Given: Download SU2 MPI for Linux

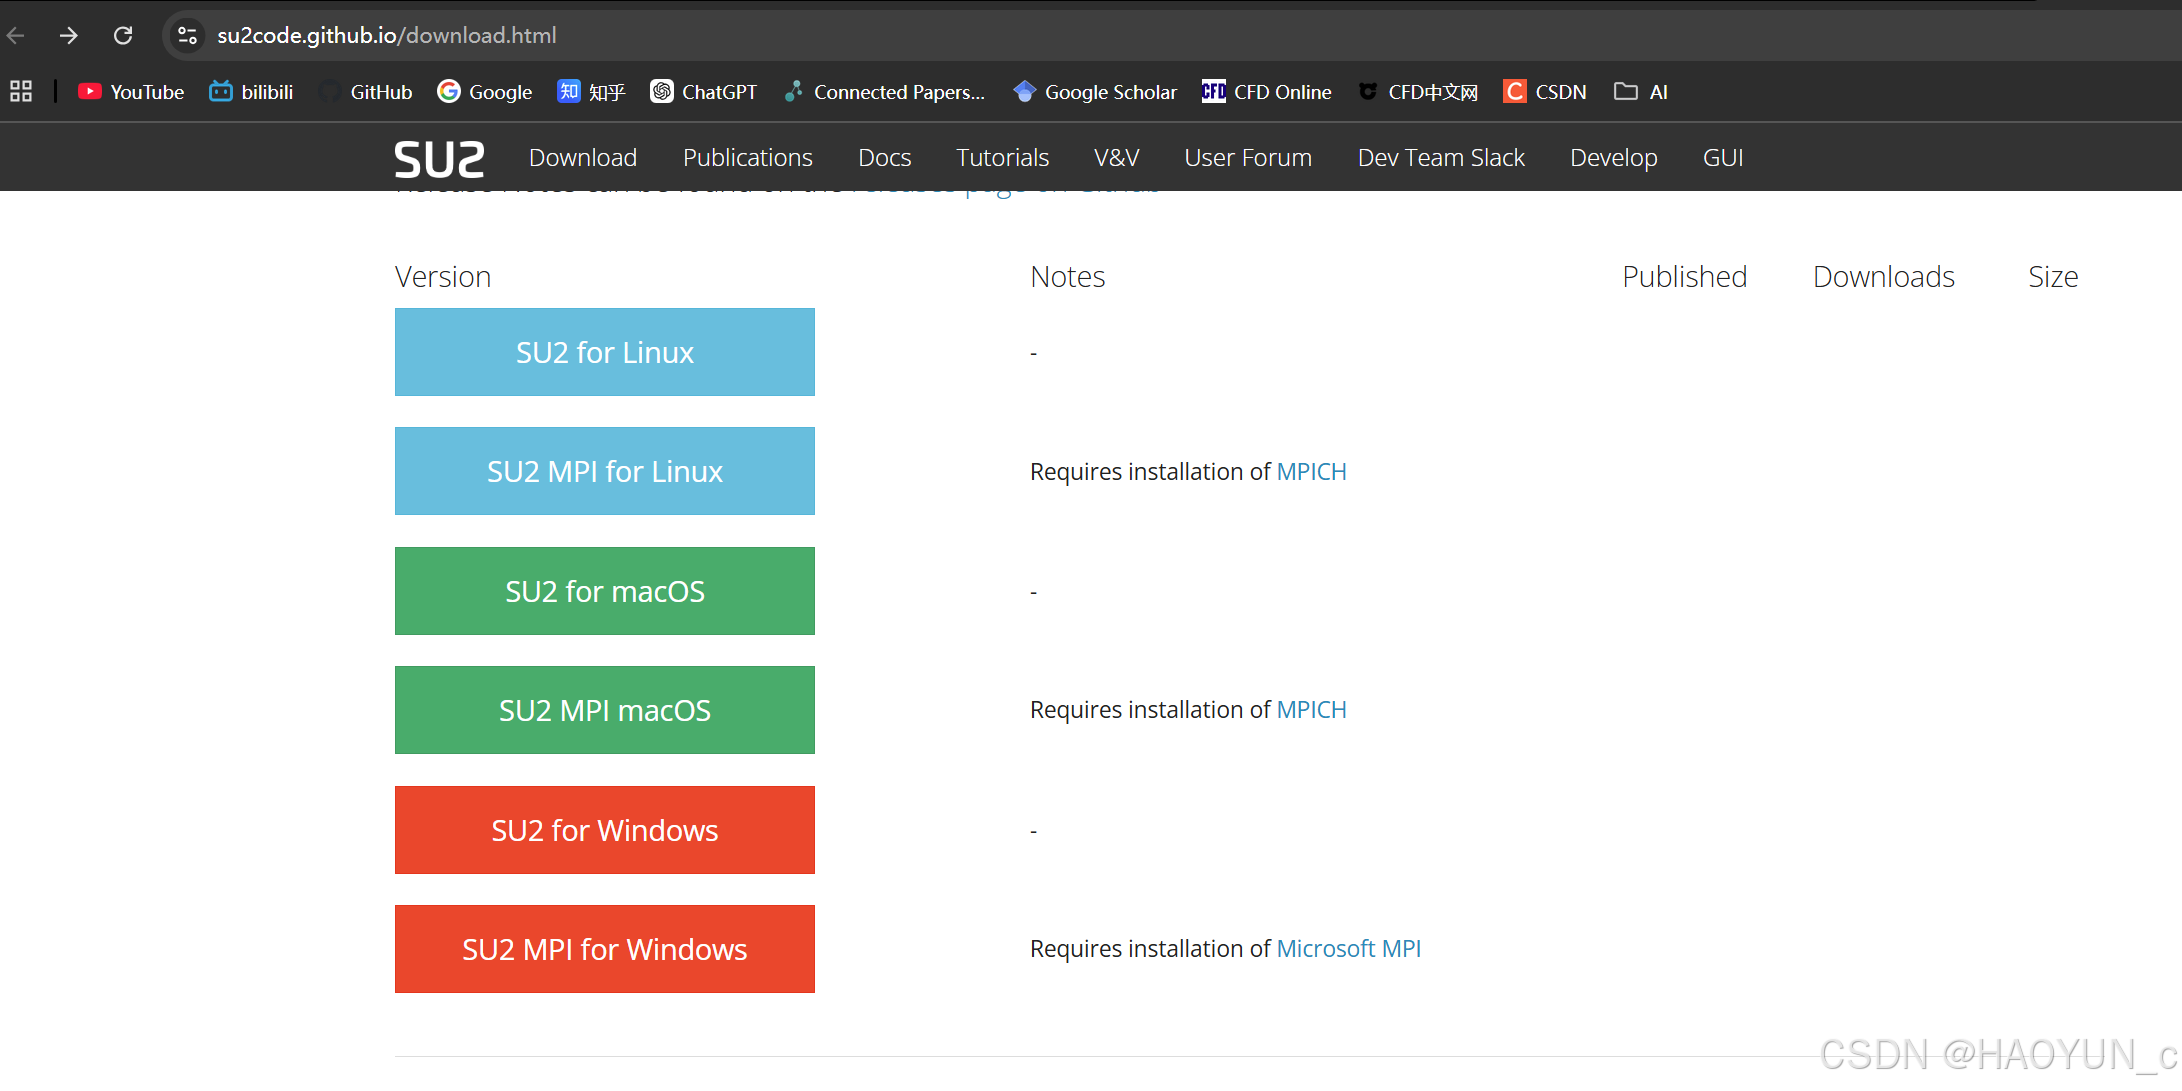Looking at the screenshot, I should (x=605, y=471).
